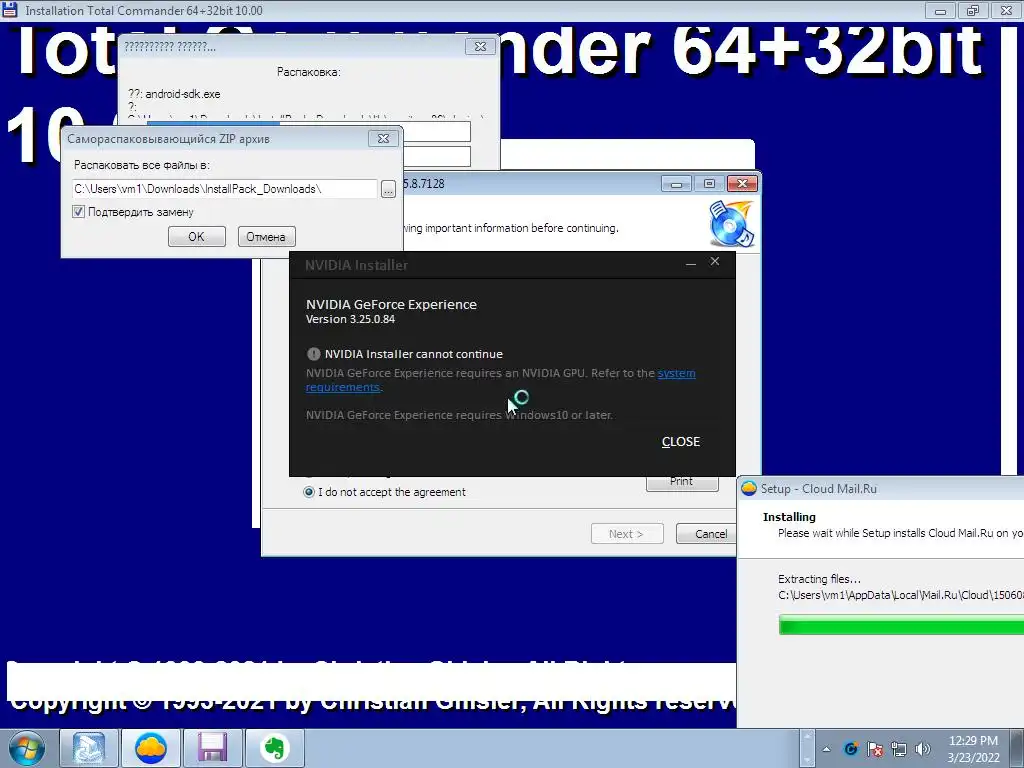Click the taskbar clock showing 12:29 PM

(973, 741)
